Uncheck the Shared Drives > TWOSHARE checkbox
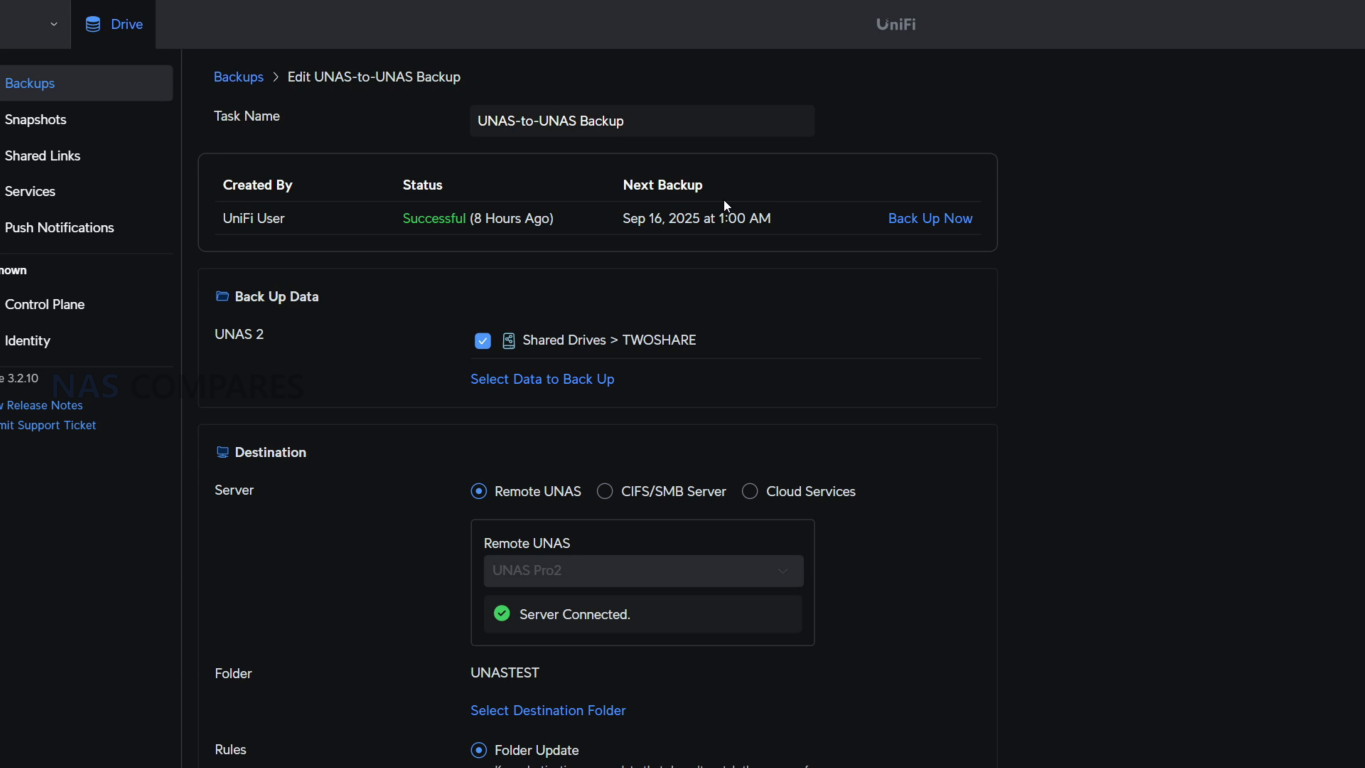 tap(483, 341)
